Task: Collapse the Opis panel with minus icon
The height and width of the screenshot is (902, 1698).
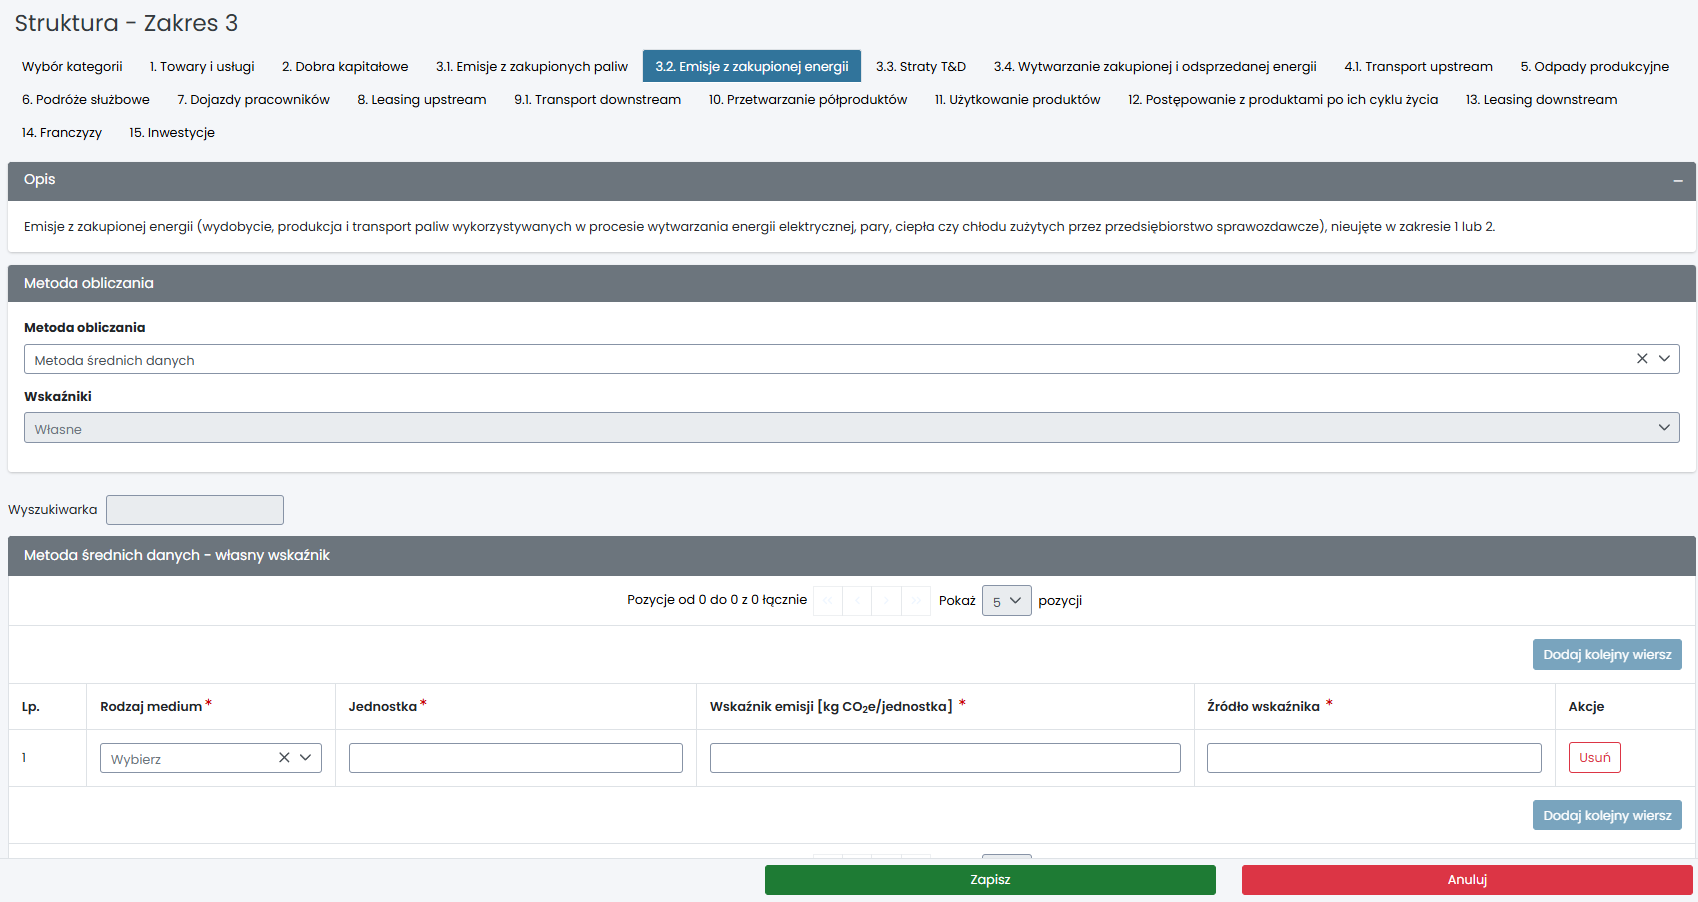Action: pyautogui.click(x=1677, y=181)
